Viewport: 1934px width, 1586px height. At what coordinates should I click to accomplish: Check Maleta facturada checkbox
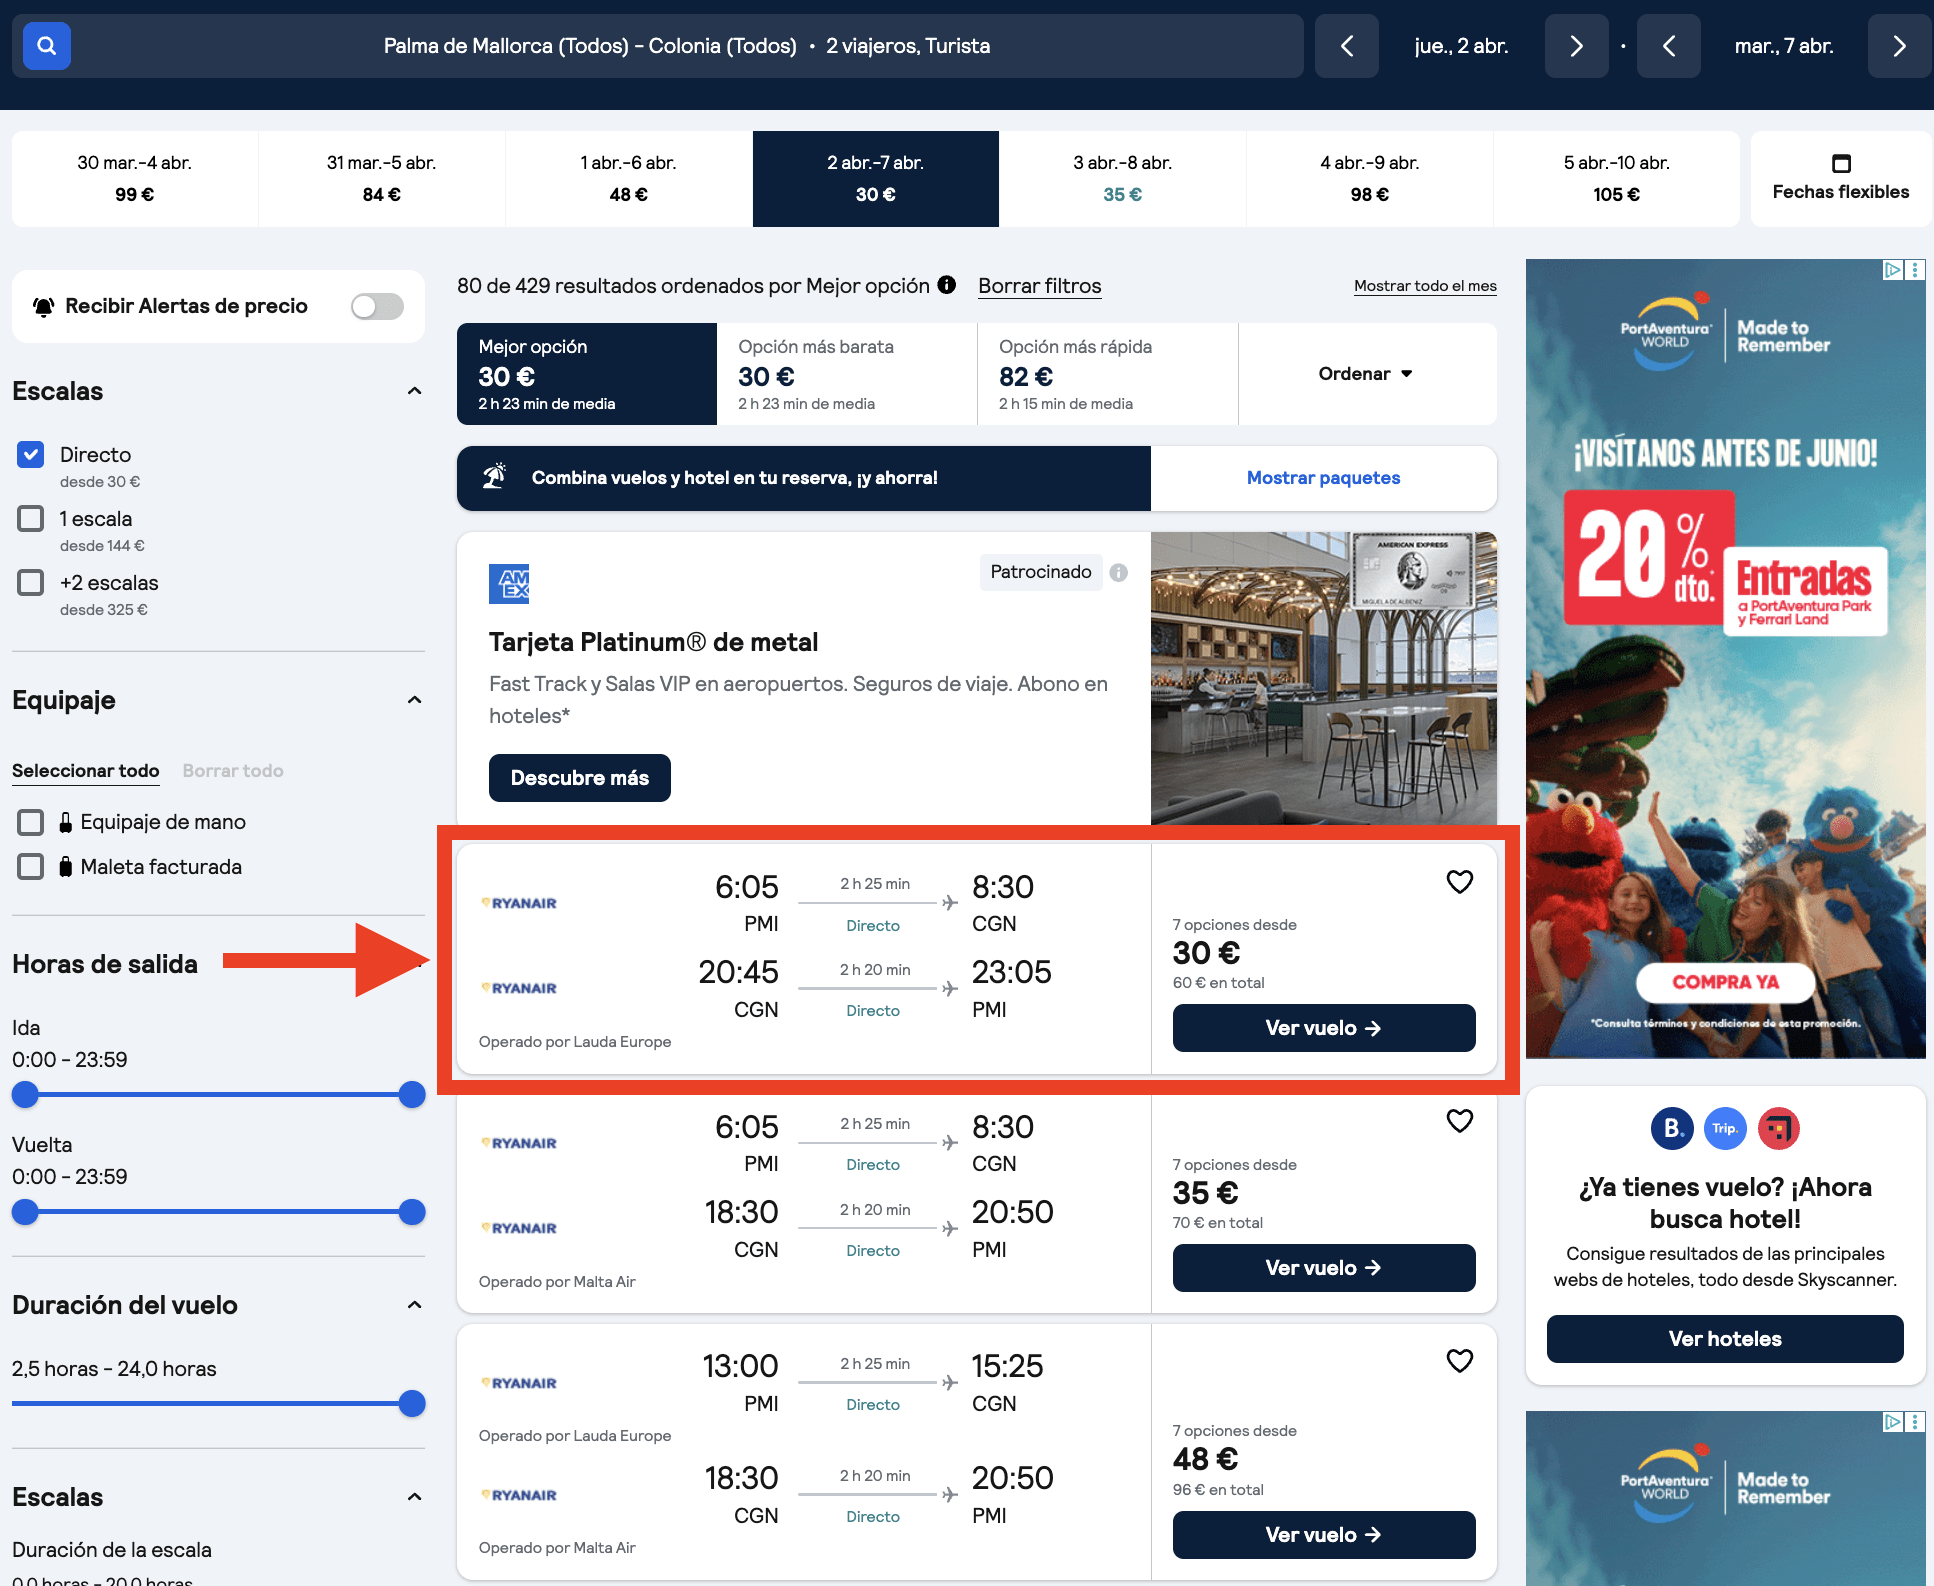point(31,866)
